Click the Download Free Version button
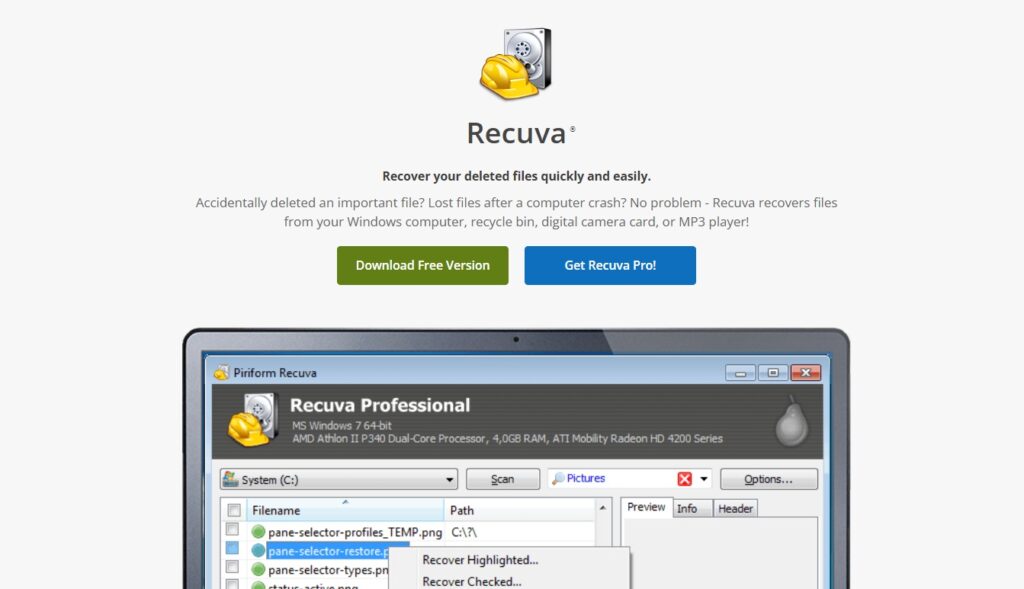The width and height of the screenshot is (1024, 589). (422, 266)
